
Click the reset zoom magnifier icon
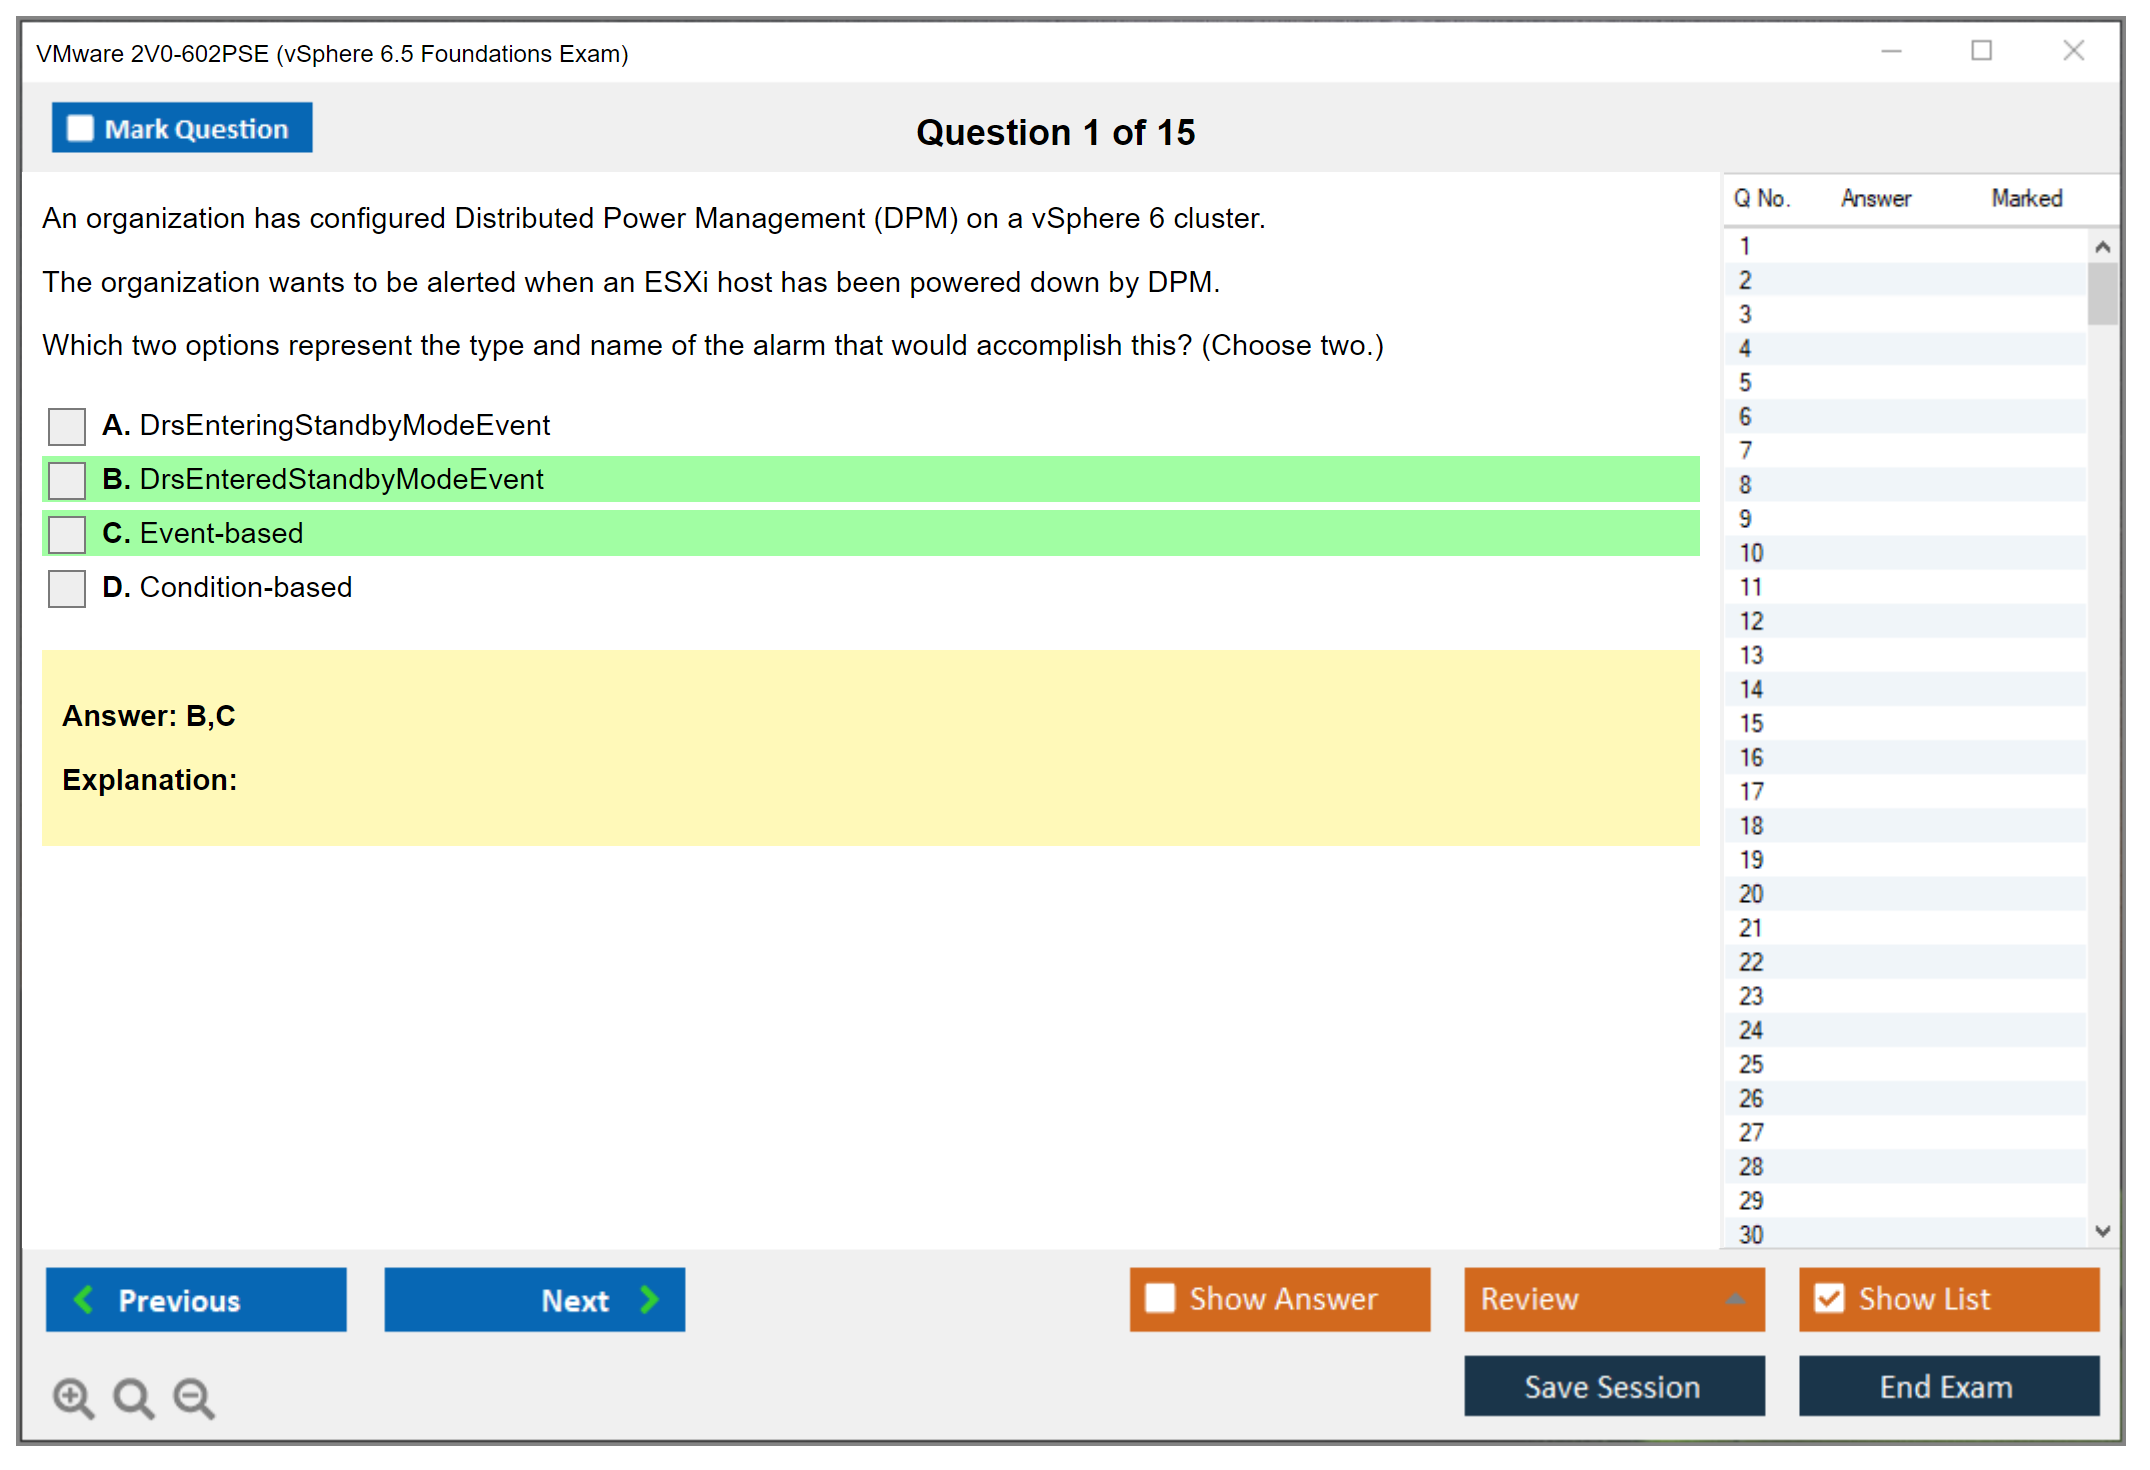pos(133,1397)
